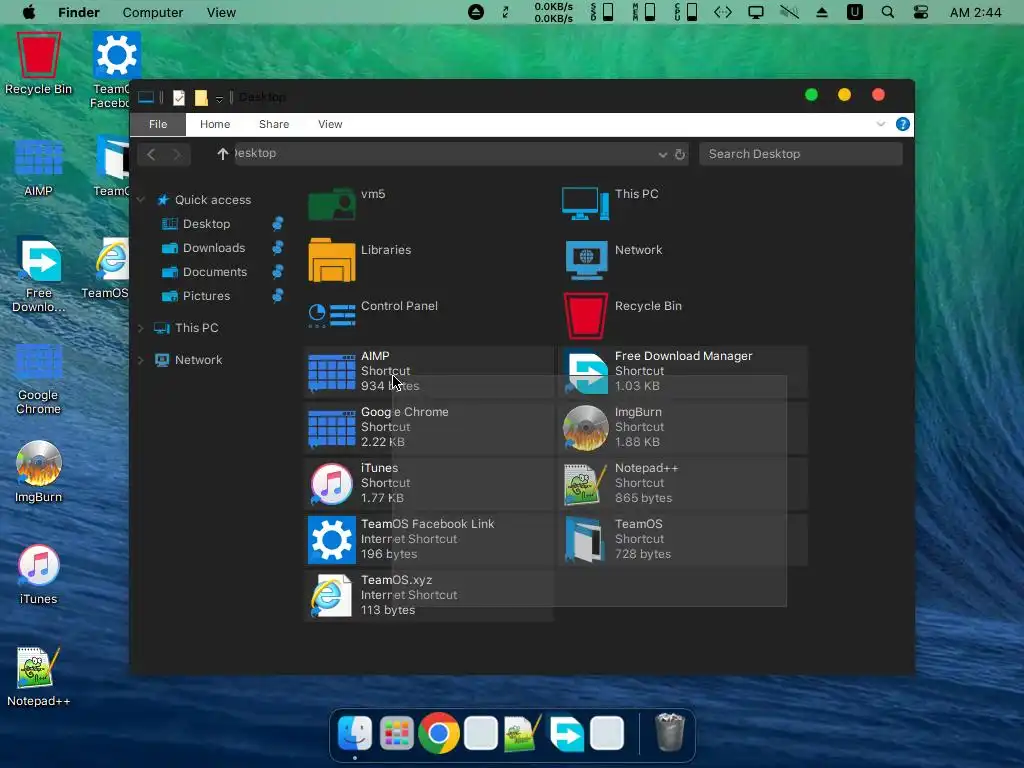
Task: Select Downloads under Quick access
Action: pos(214,248)
